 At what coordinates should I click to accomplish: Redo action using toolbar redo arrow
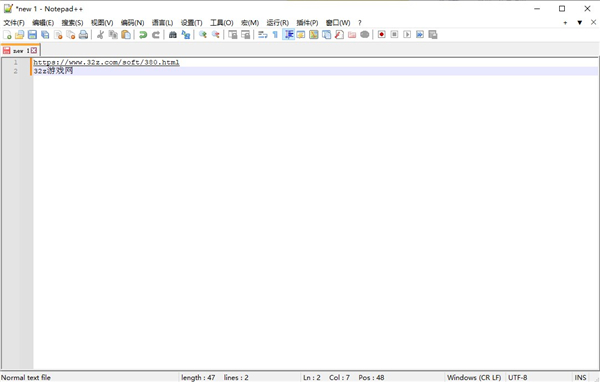tap(156, 35)
